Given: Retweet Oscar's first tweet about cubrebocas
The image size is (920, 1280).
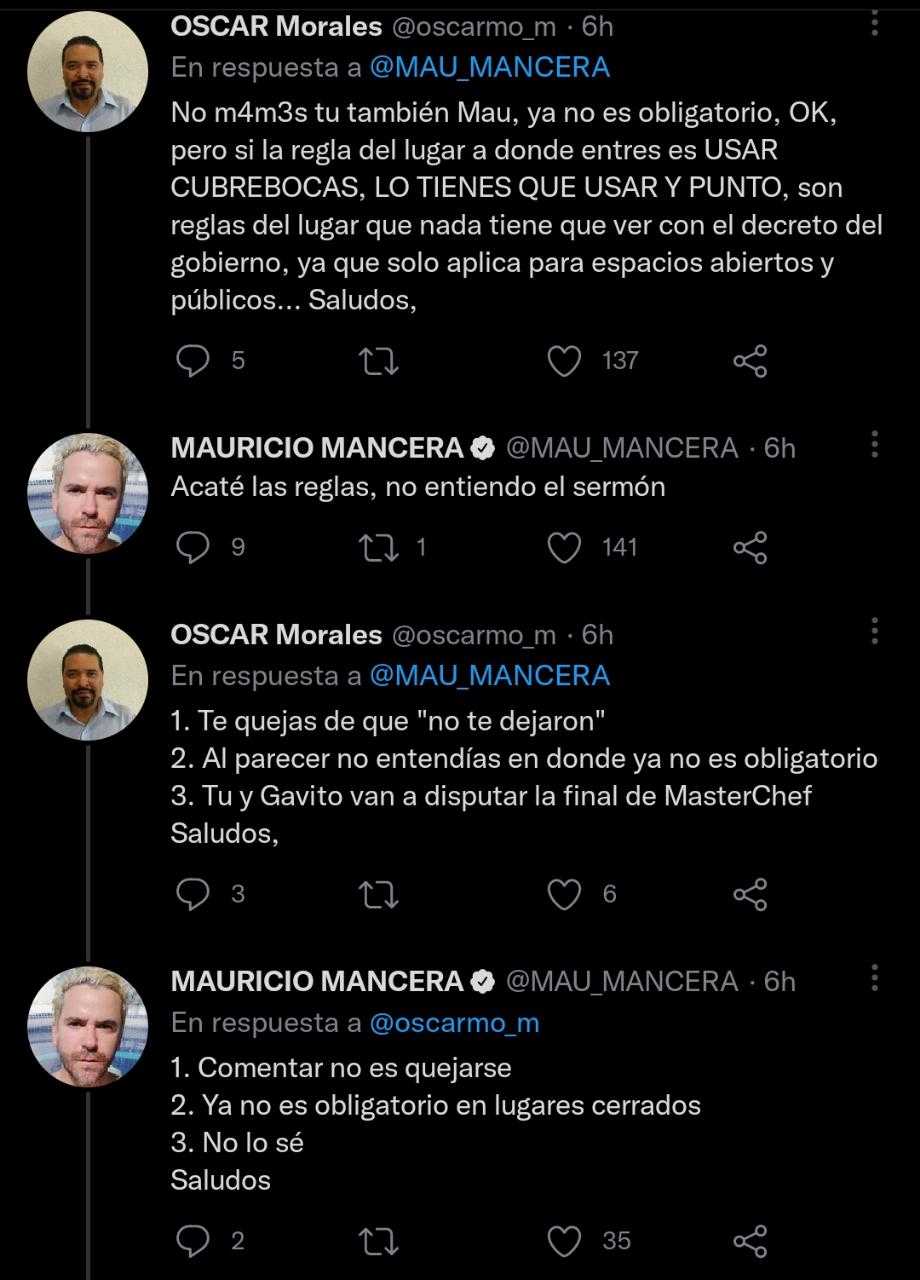Looking at the screenshot, I should [x=378, y=360].
